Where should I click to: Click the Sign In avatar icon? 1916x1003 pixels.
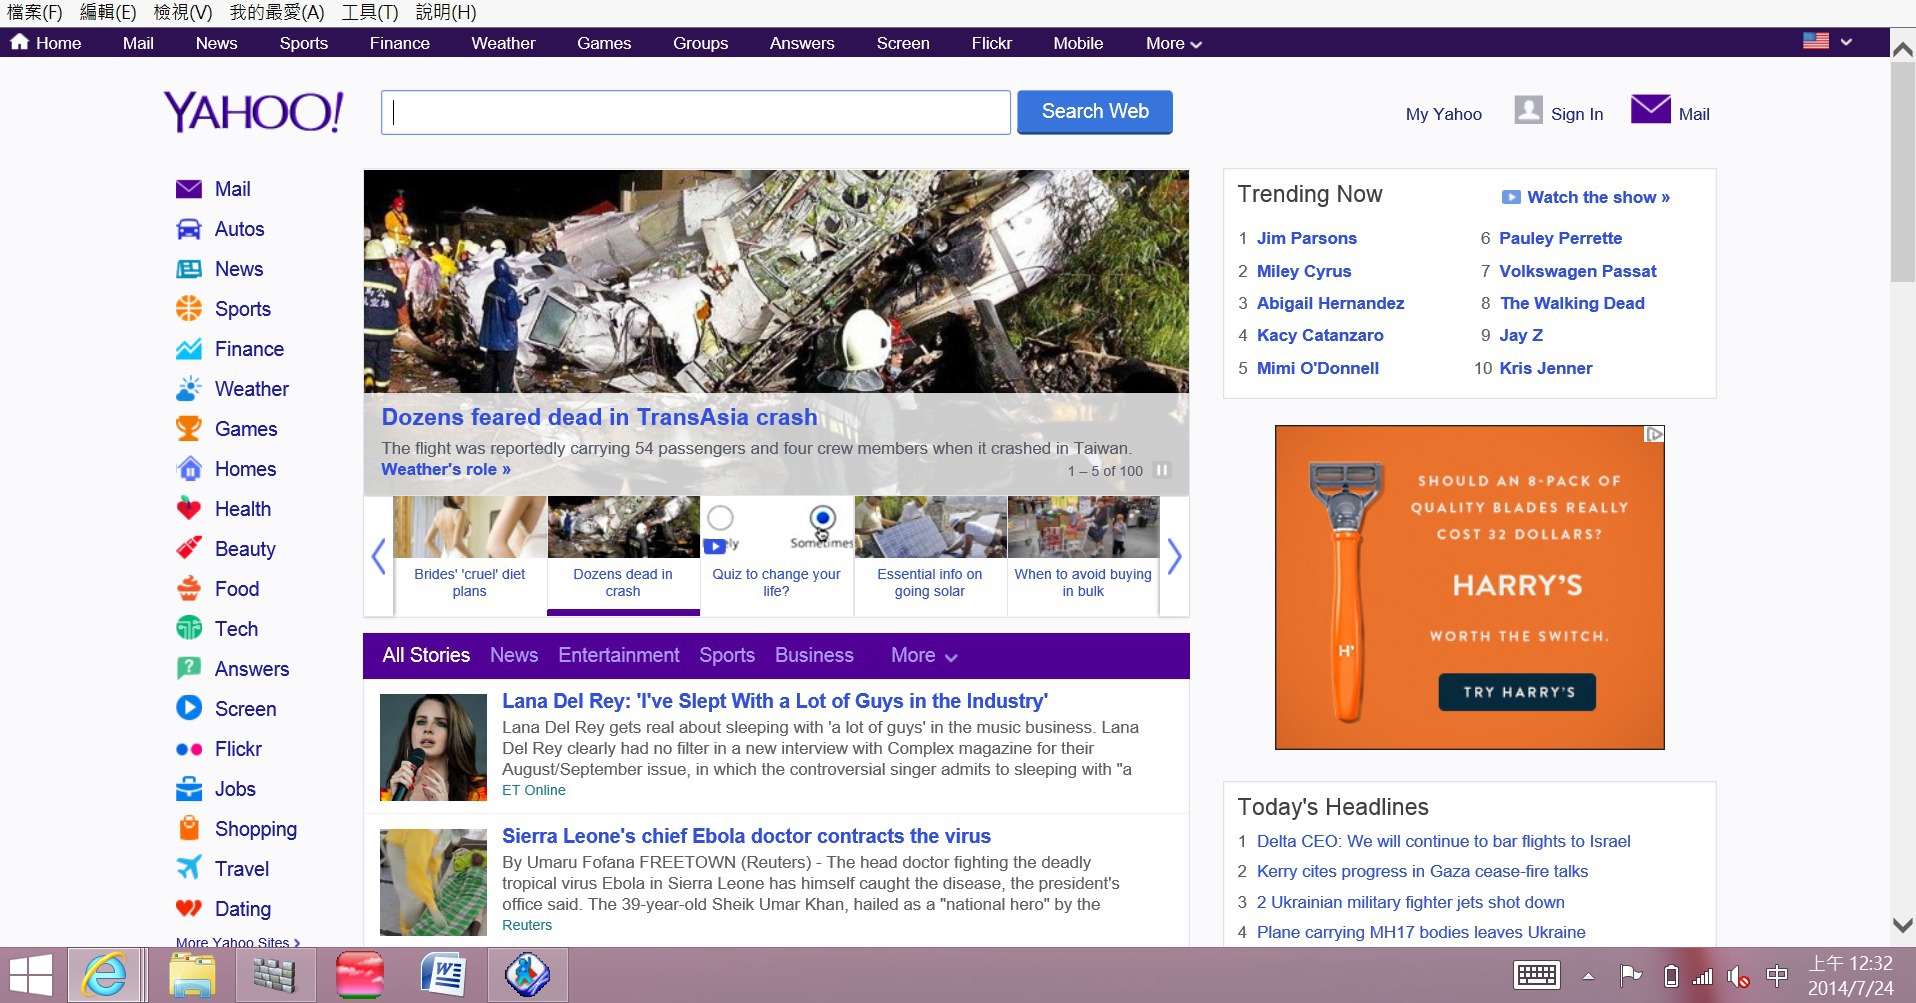point(1528,110)
